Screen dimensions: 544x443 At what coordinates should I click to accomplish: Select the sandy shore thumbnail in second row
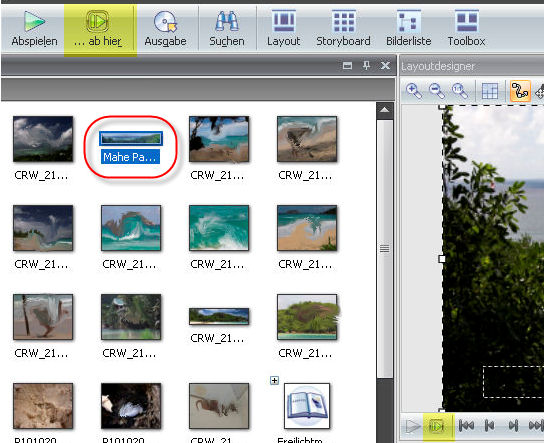[307, 228]
